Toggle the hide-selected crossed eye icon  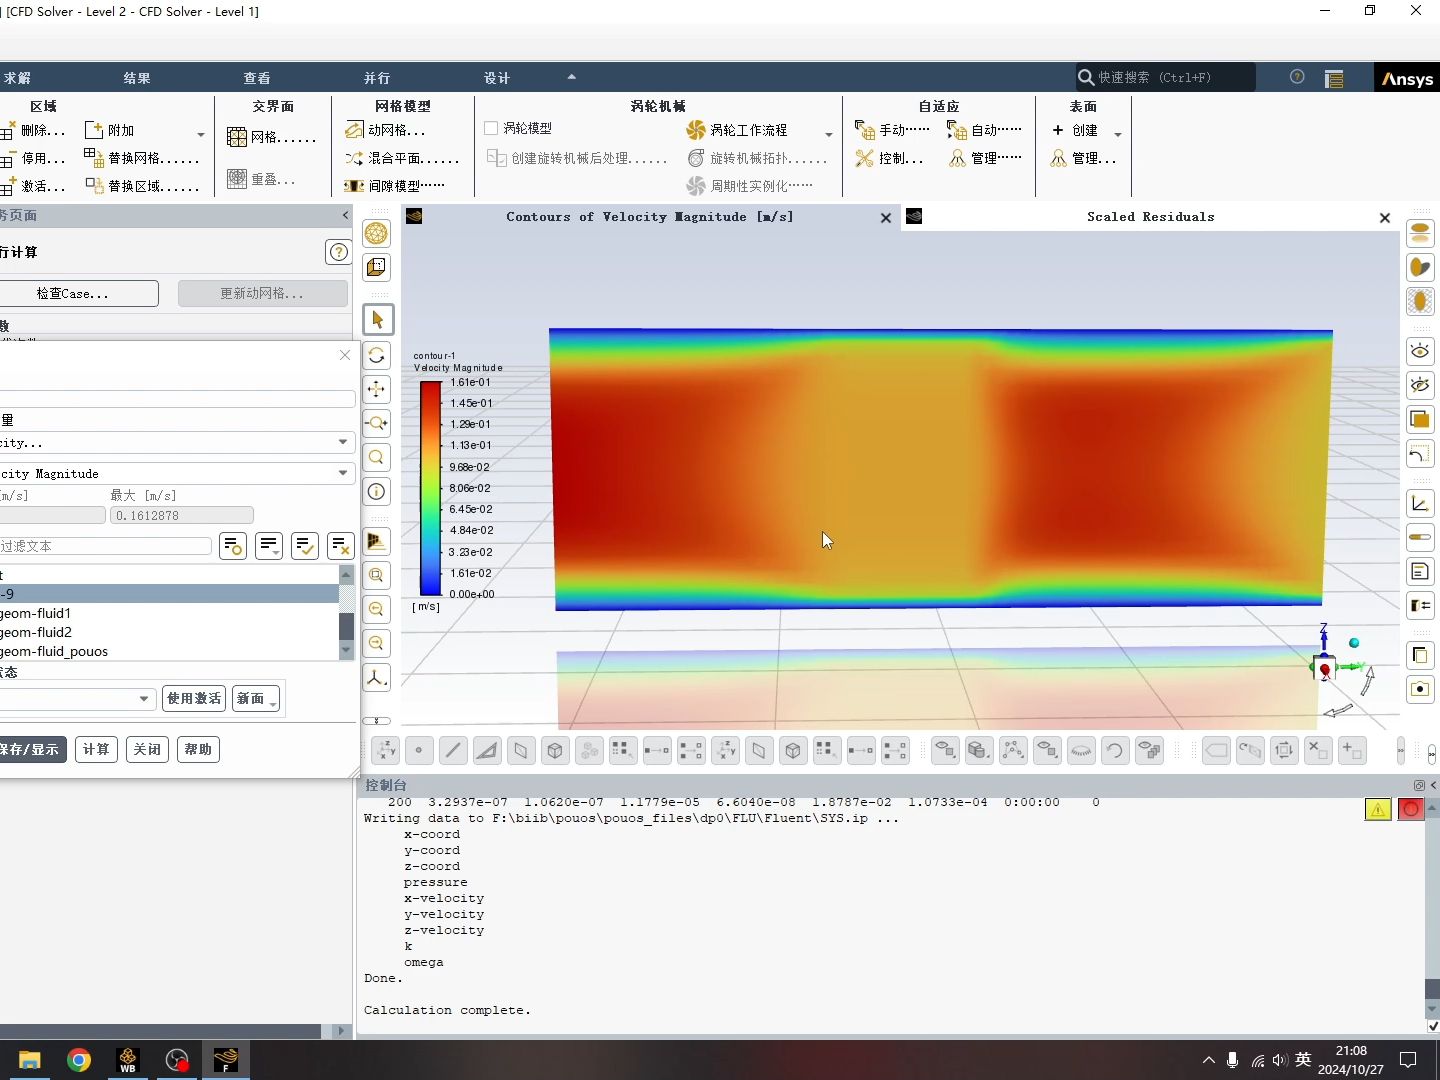pyautogui.click(x=1420, y=385)
